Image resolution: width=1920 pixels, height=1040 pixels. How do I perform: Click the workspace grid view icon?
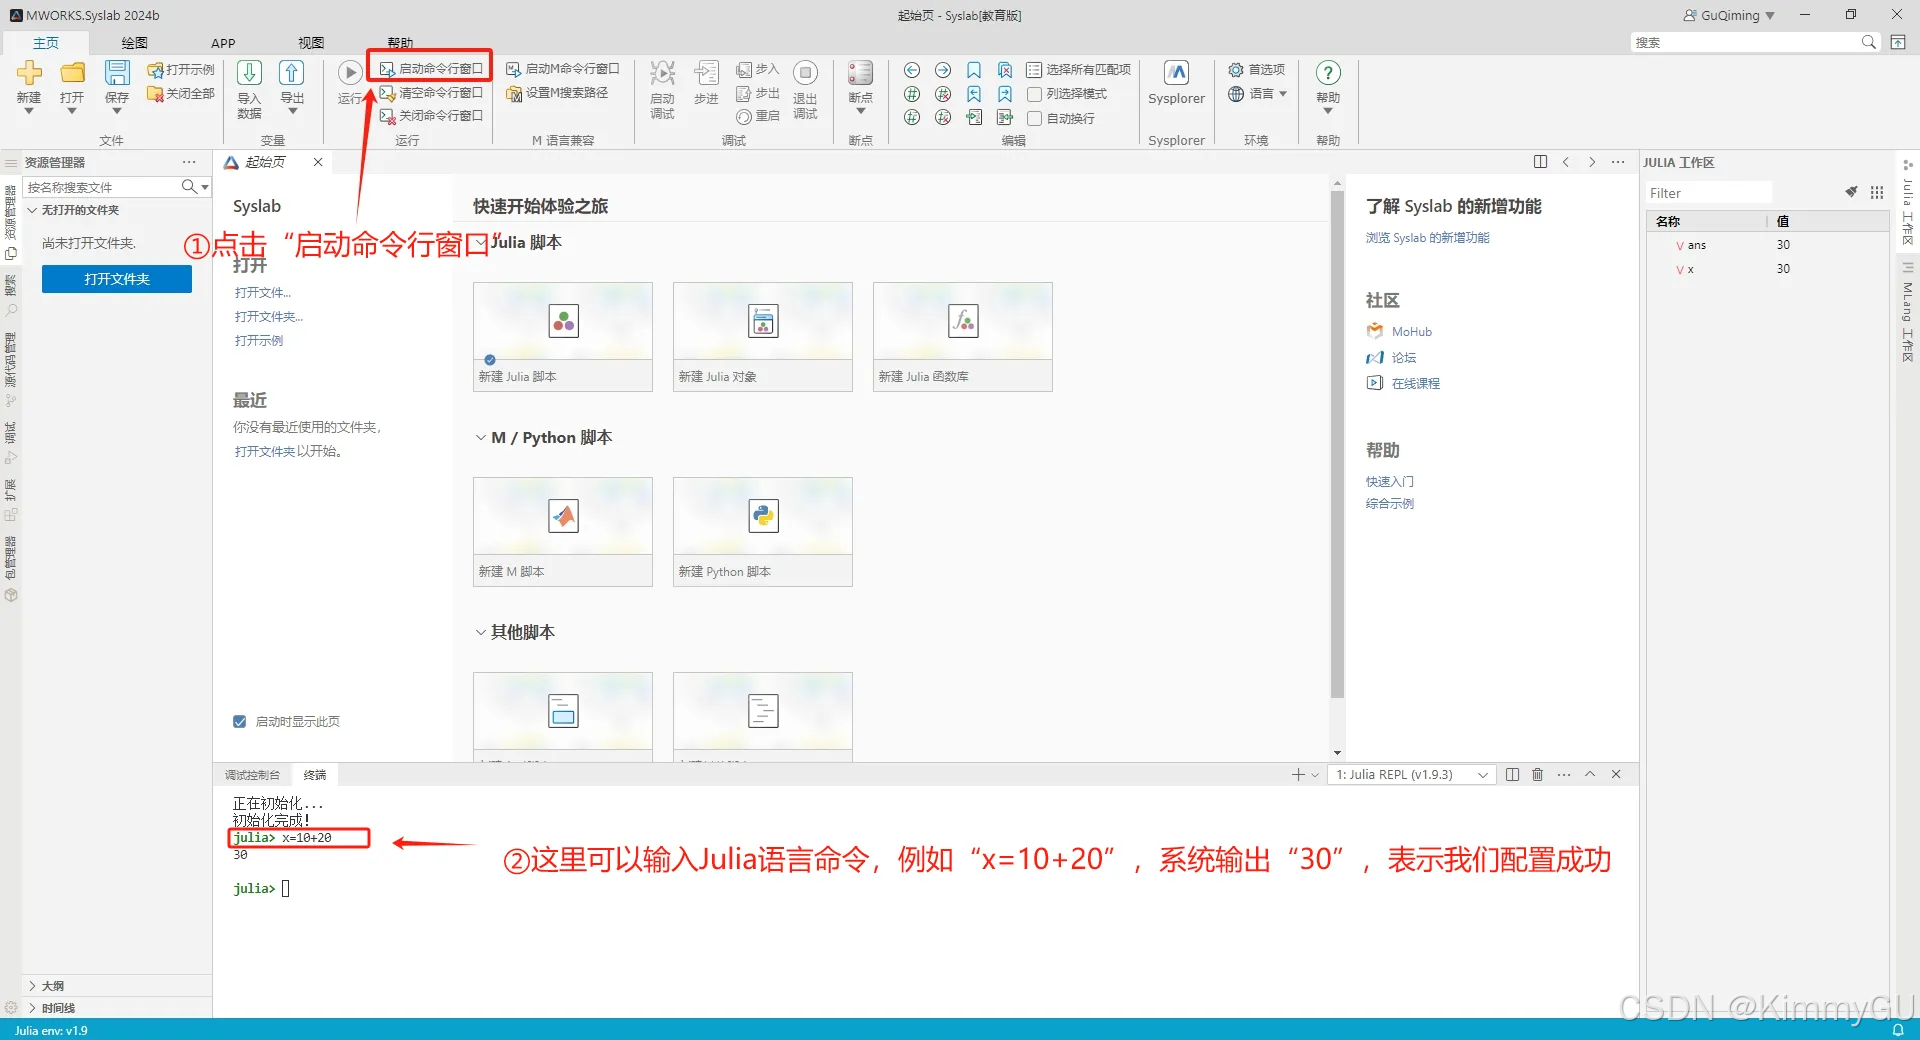[x=1877, y=192]
